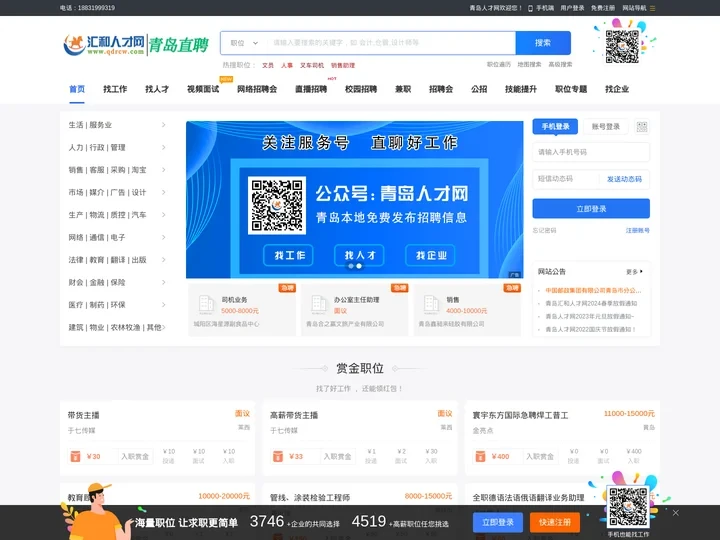Open the 职位 search type dropdown
Screen dimensions: 720x540
pyautogui.click(x=244, y=43)
